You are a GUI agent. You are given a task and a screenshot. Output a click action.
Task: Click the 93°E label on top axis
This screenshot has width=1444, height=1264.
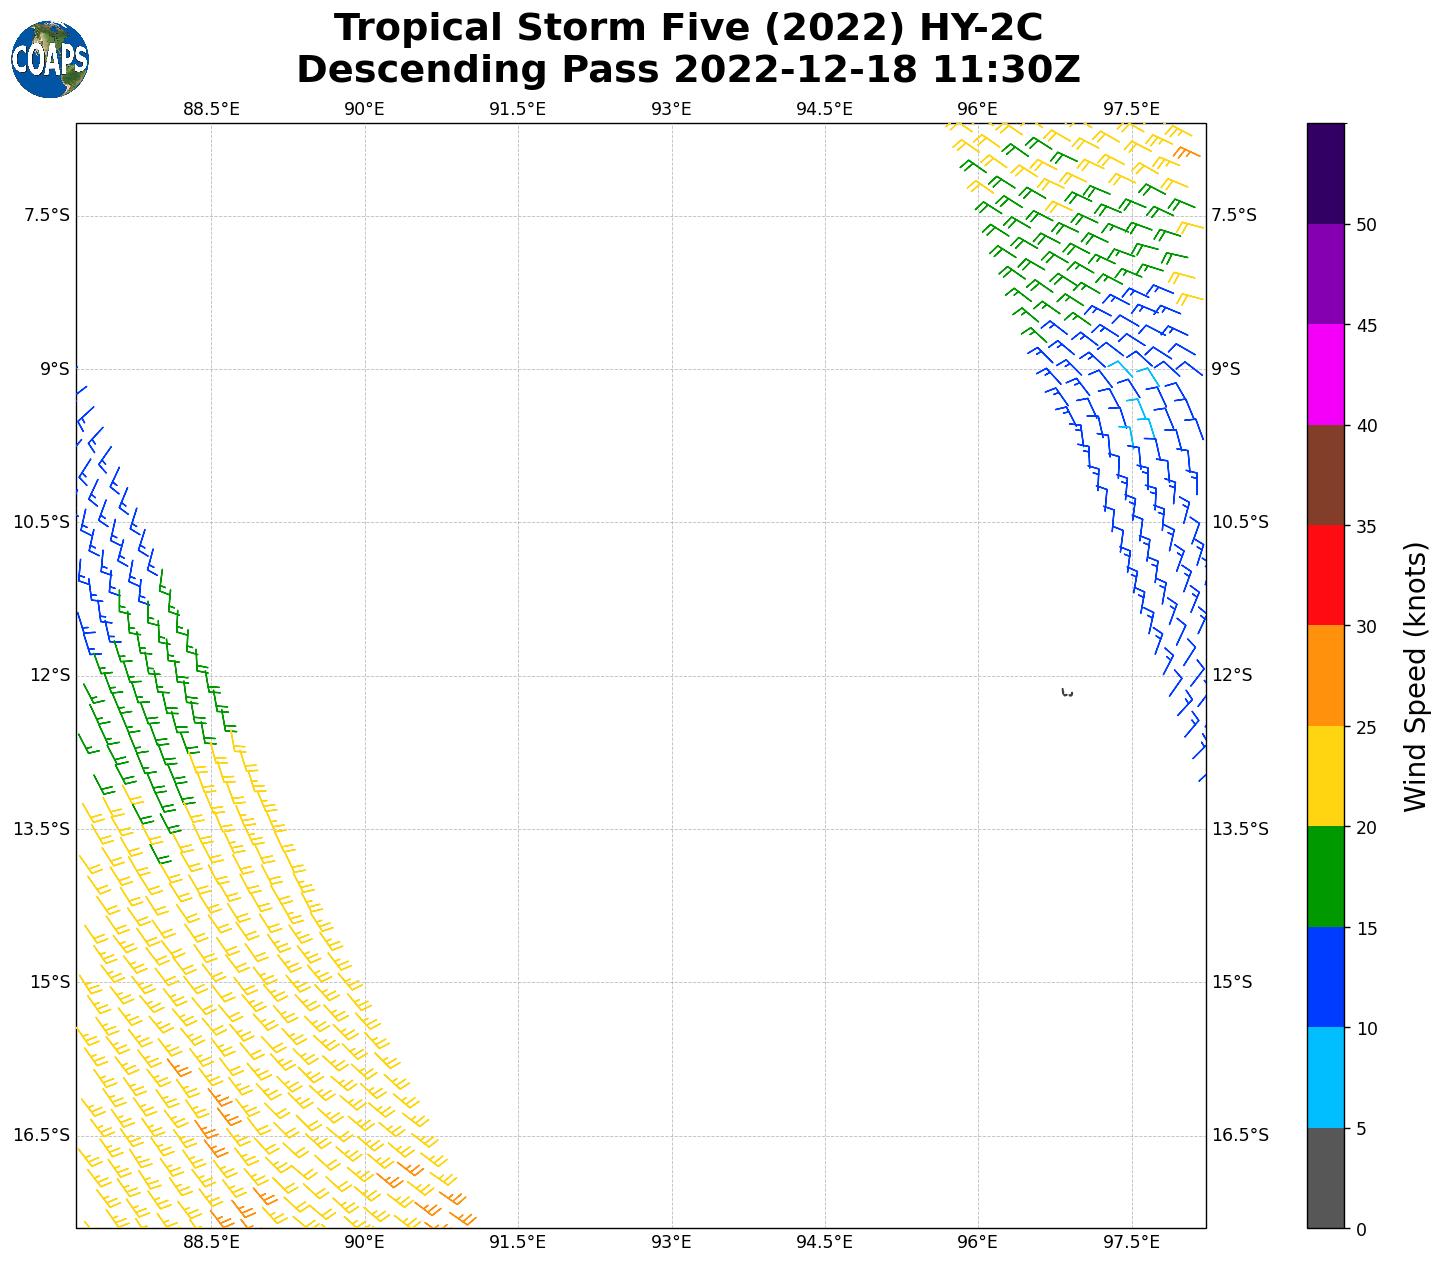click(x=671, y=109)
